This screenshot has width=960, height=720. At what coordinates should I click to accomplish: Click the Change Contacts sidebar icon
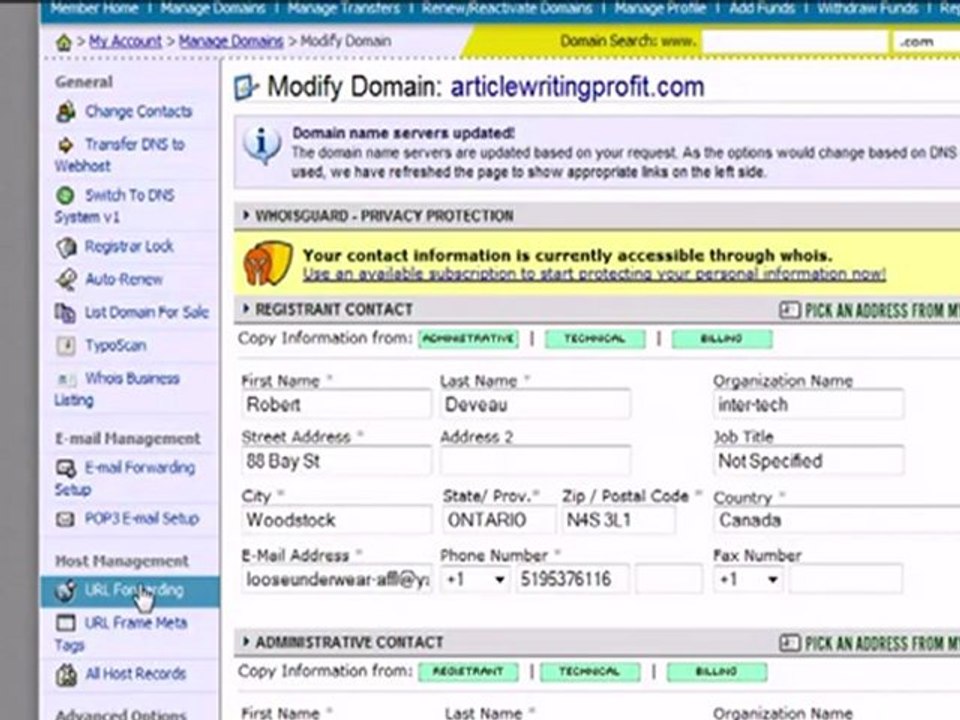66,112
